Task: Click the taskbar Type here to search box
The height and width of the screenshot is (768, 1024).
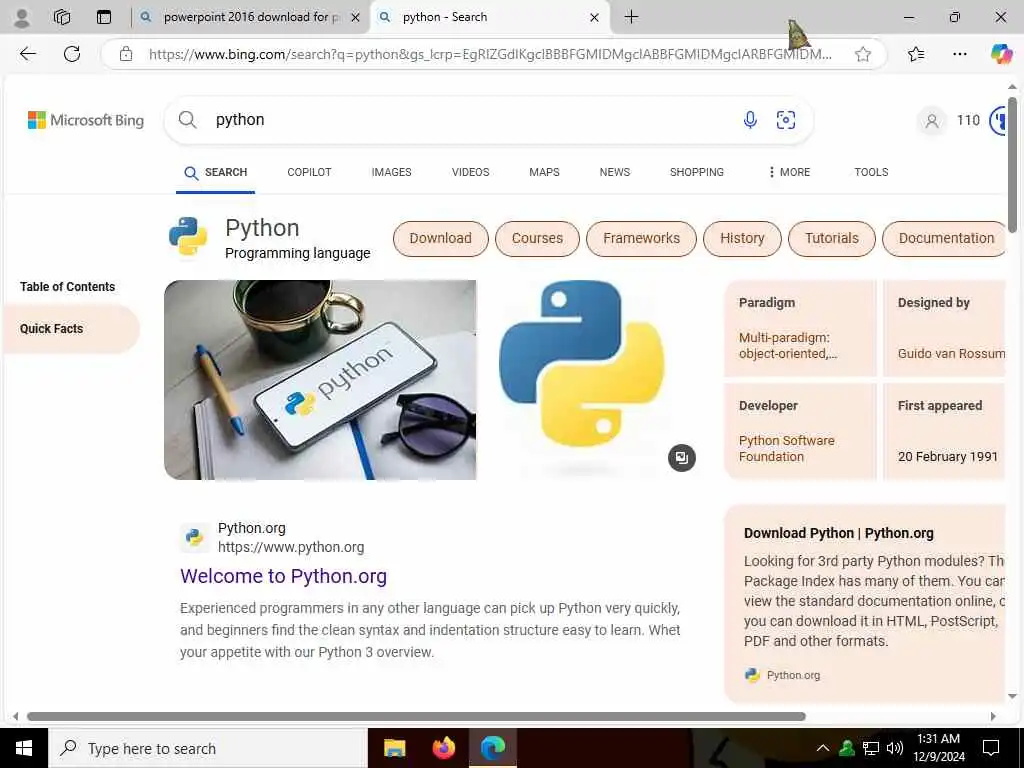Action: (208, 748)
